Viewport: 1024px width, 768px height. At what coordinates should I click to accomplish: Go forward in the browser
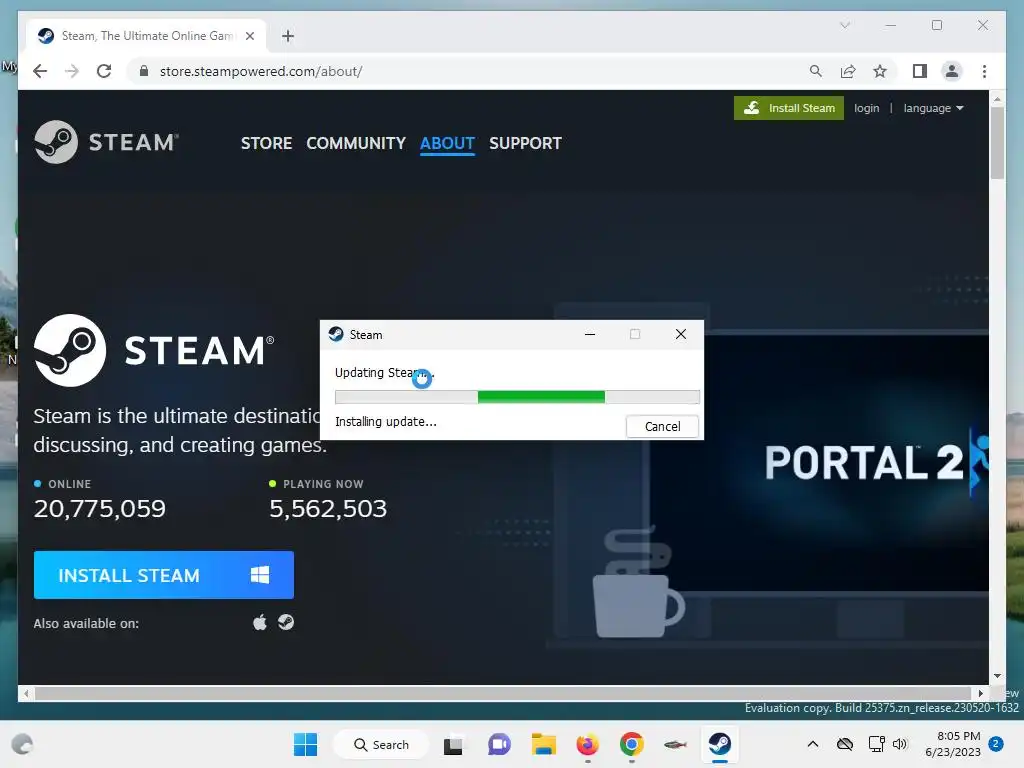(x=72, y=71)
